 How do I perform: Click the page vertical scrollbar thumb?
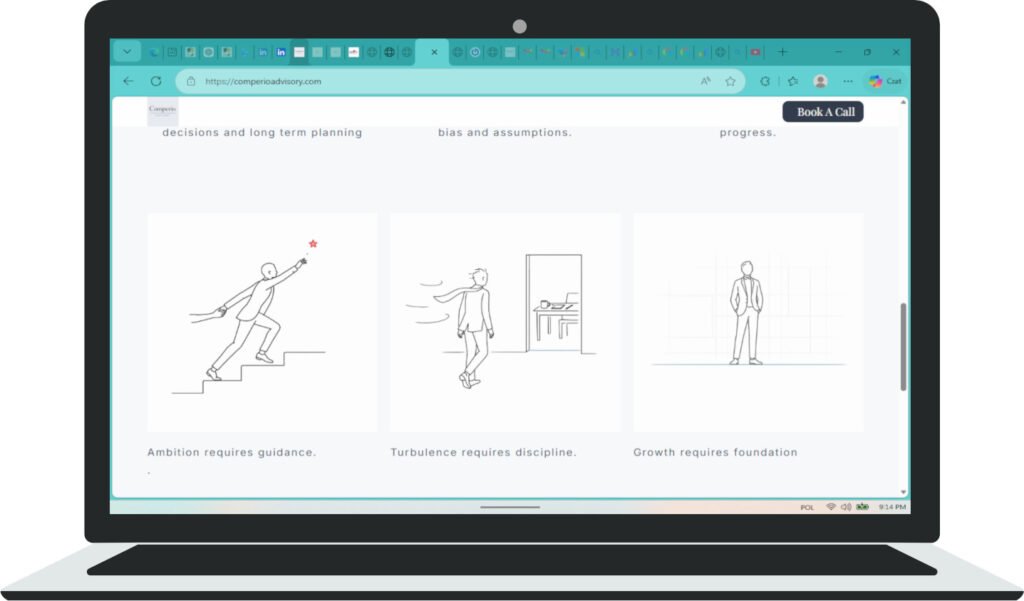coord(904,346)
